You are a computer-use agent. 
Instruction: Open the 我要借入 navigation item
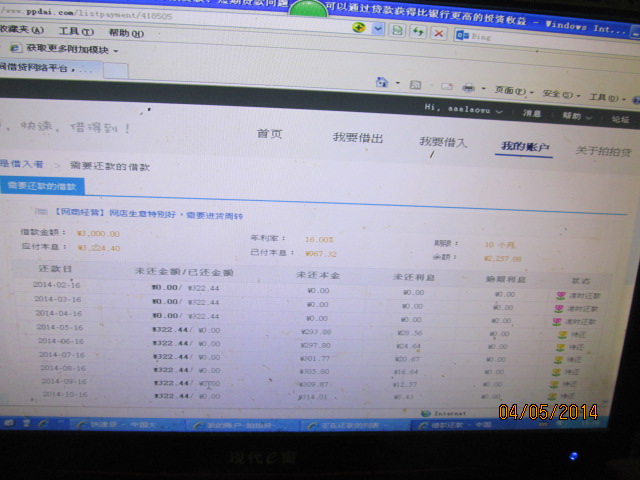coord(443,142)
